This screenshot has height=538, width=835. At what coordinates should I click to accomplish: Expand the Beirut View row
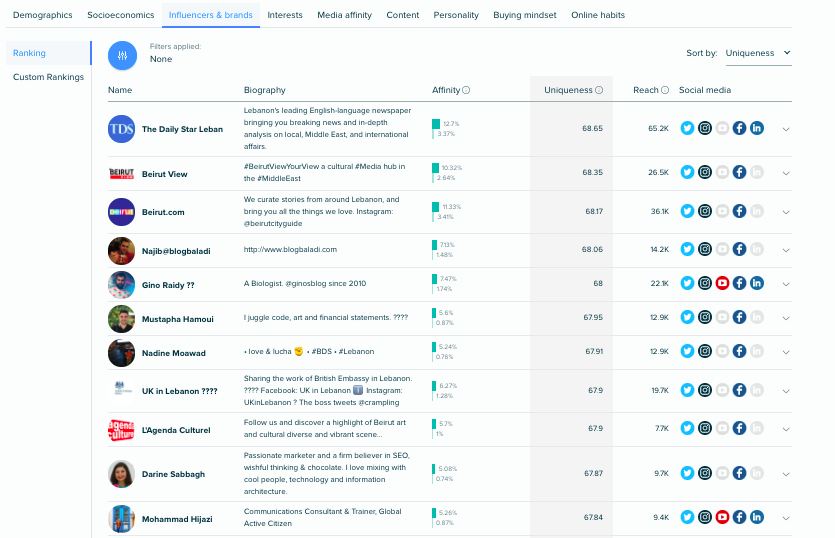point(786,173)
